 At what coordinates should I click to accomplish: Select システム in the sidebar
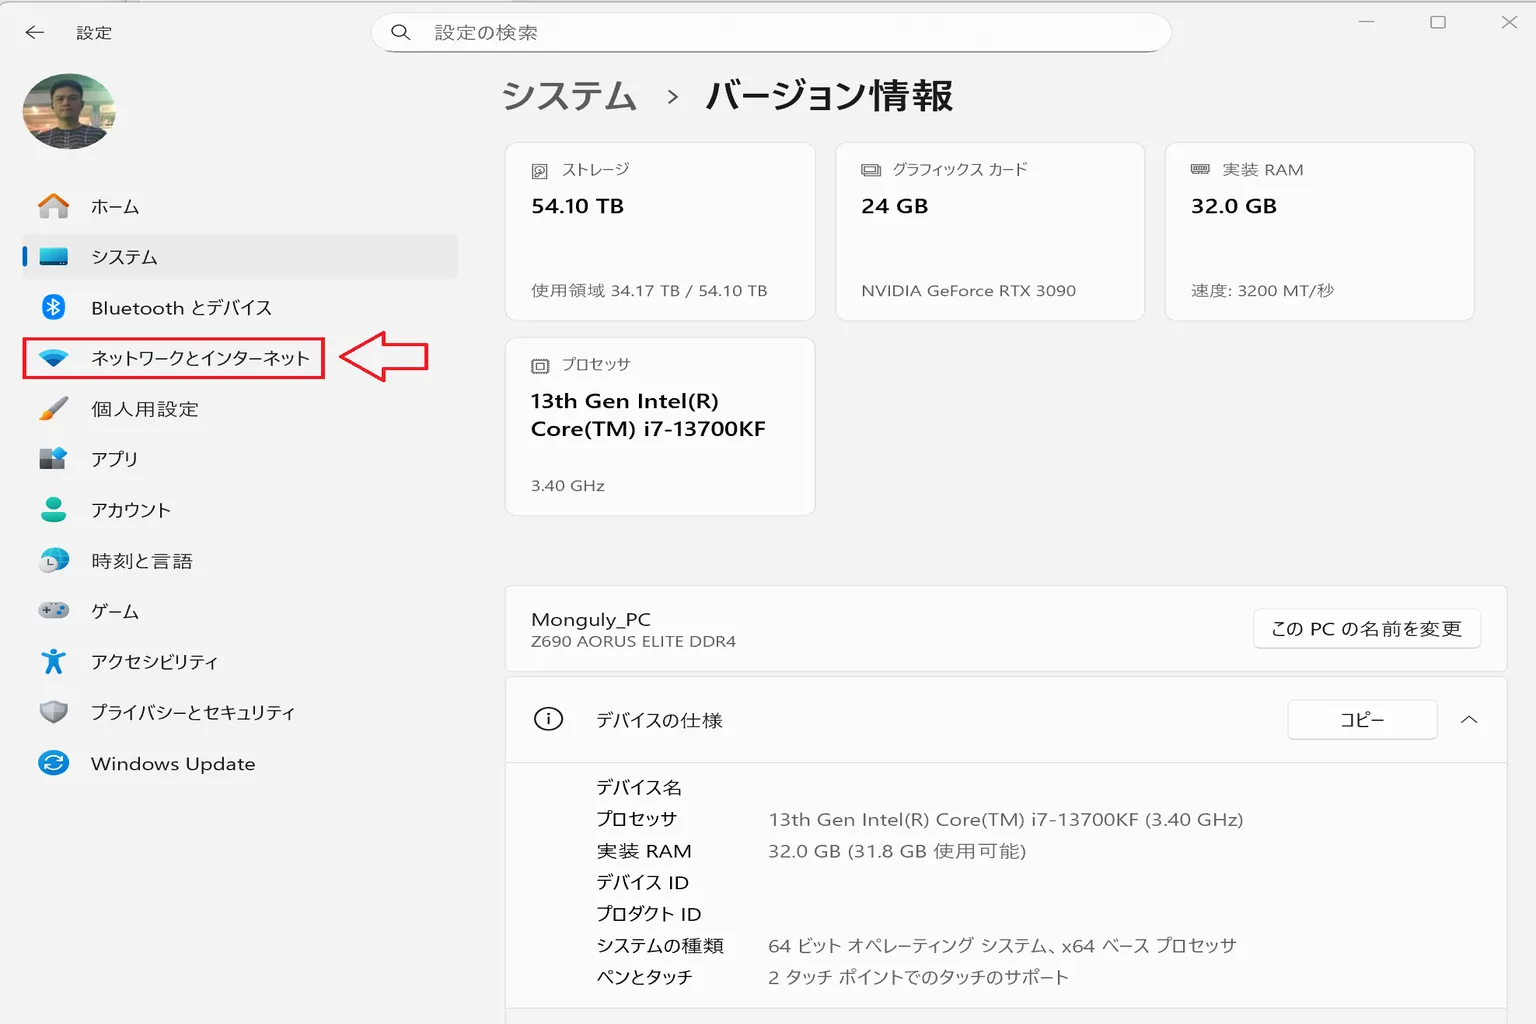(x=240, y=257)
